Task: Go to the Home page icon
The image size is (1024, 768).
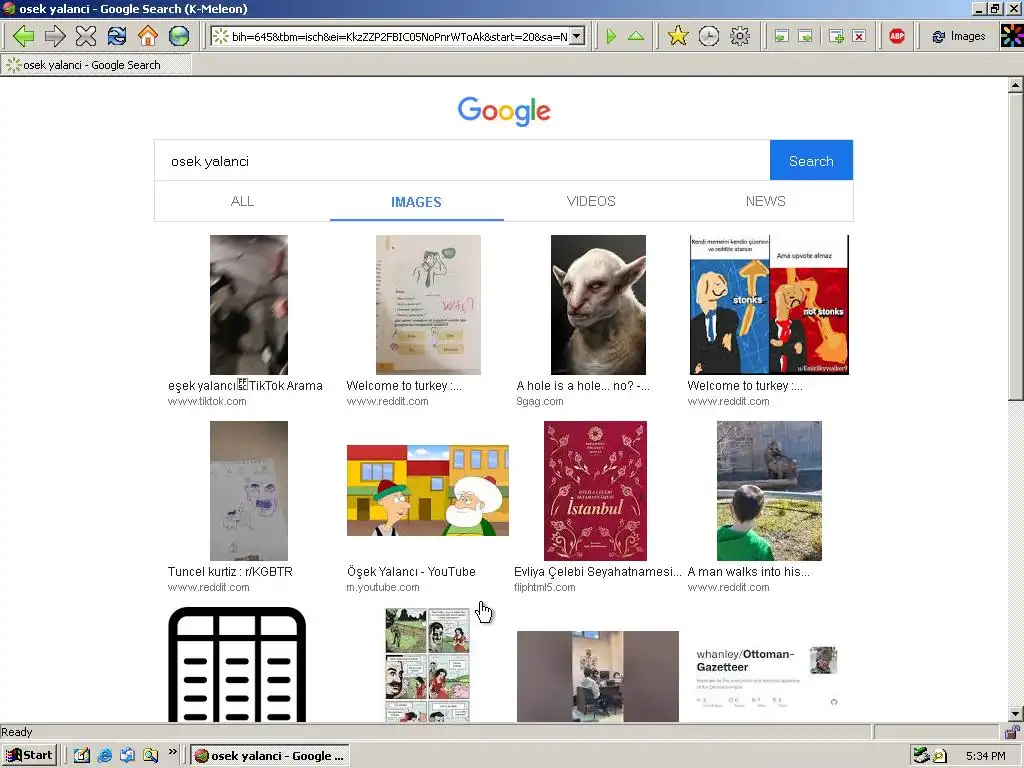Action: click(x=148, y=36)
